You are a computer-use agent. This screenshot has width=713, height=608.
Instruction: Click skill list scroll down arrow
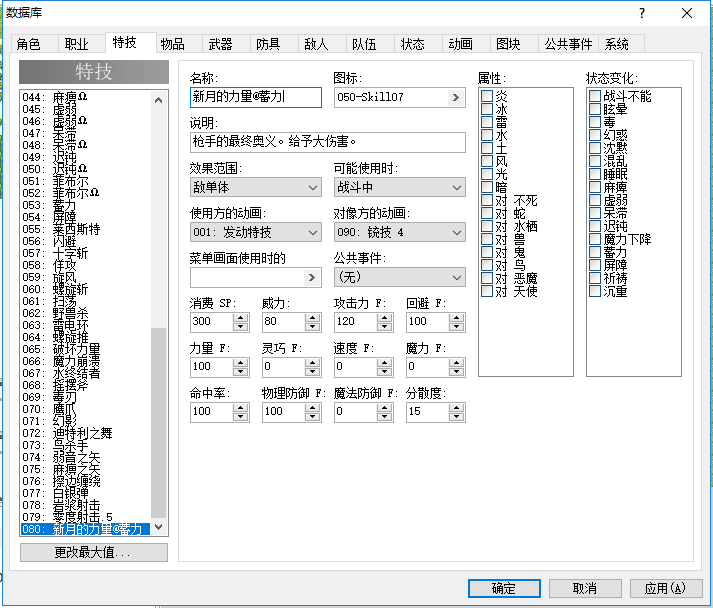coord(158,527)
